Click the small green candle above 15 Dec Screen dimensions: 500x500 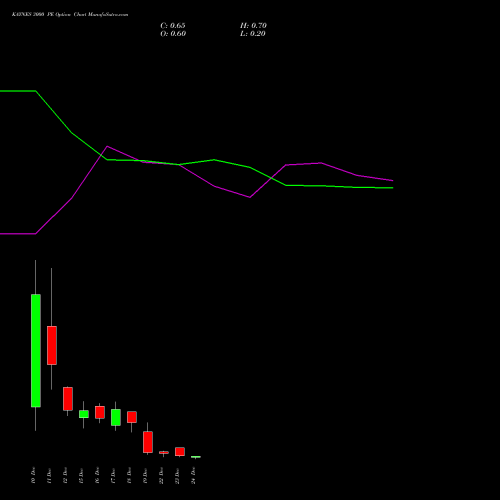click(84, 414)
